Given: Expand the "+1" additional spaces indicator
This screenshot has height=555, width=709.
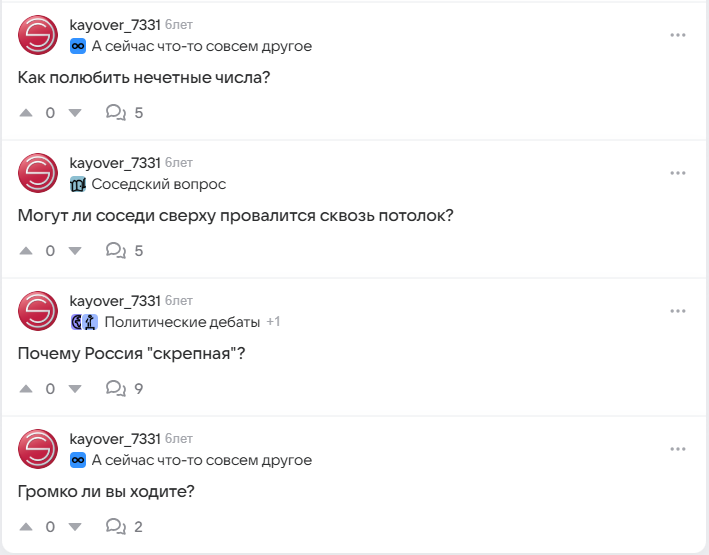Looking at the screenshot, I should tap(273, 322).
